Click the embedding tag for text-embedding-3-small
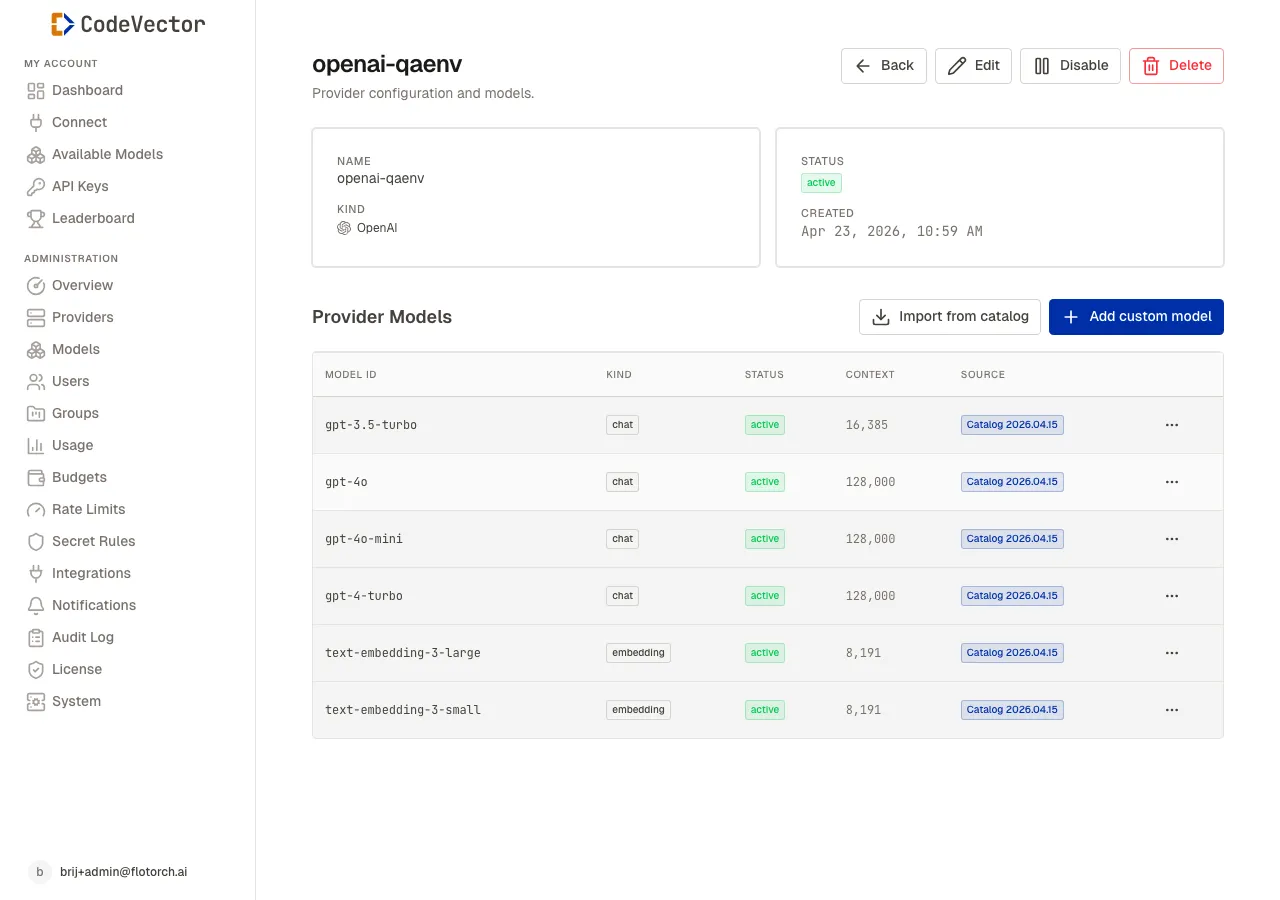Screen dimensions: 1280x900 (x=638, y=710)
